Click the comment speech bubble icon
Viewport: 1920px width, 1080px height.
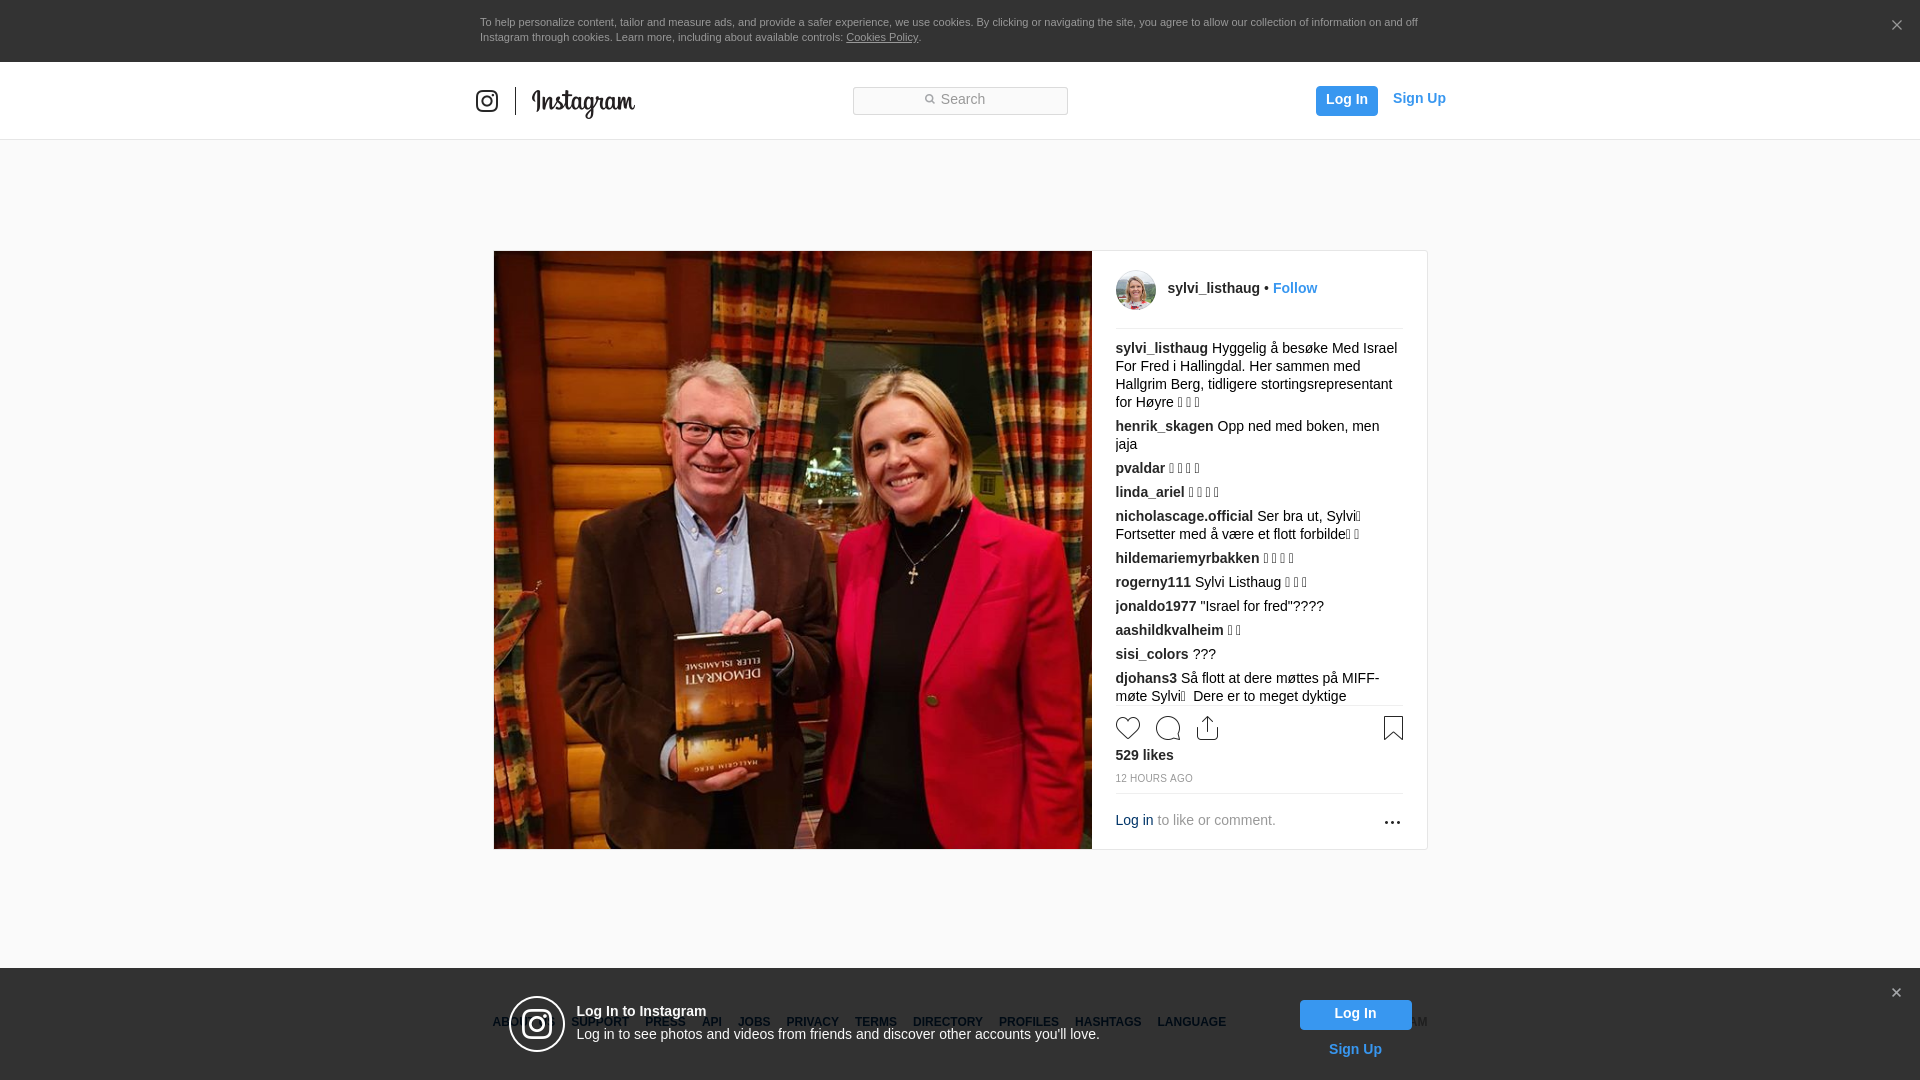point(1168,728)
